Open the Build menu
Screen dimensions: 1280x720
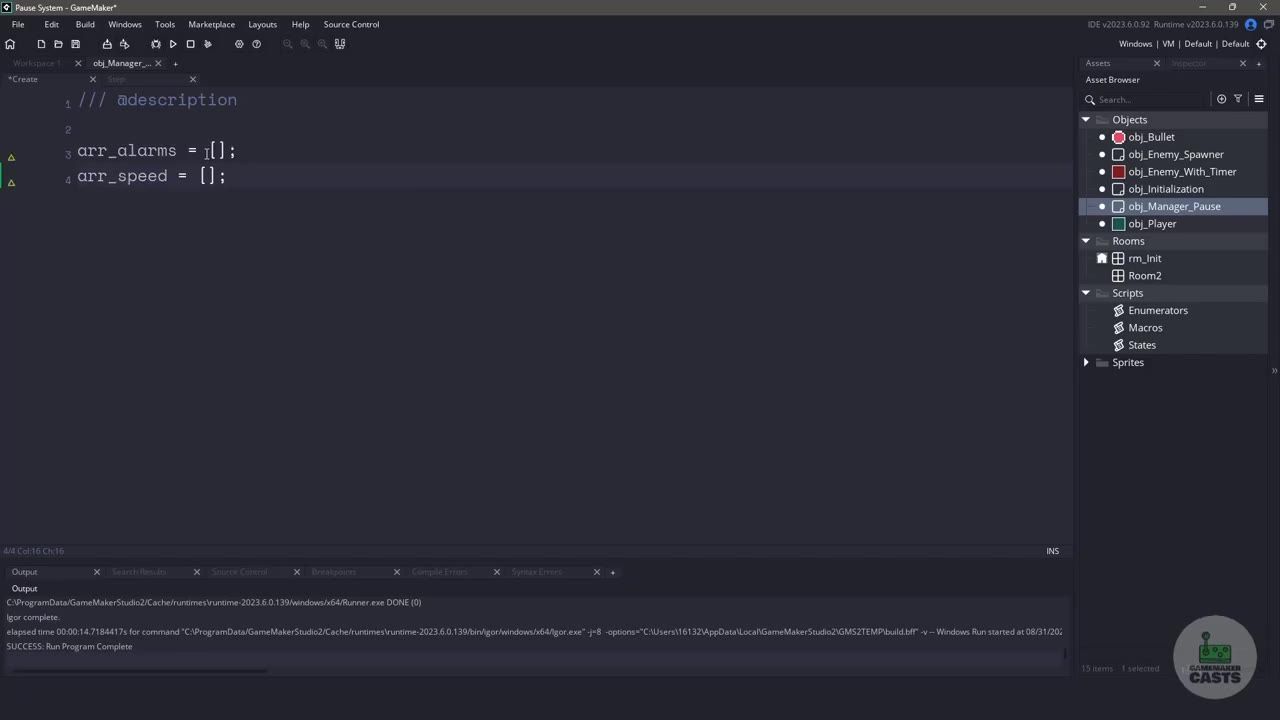[x=85, y=24]
